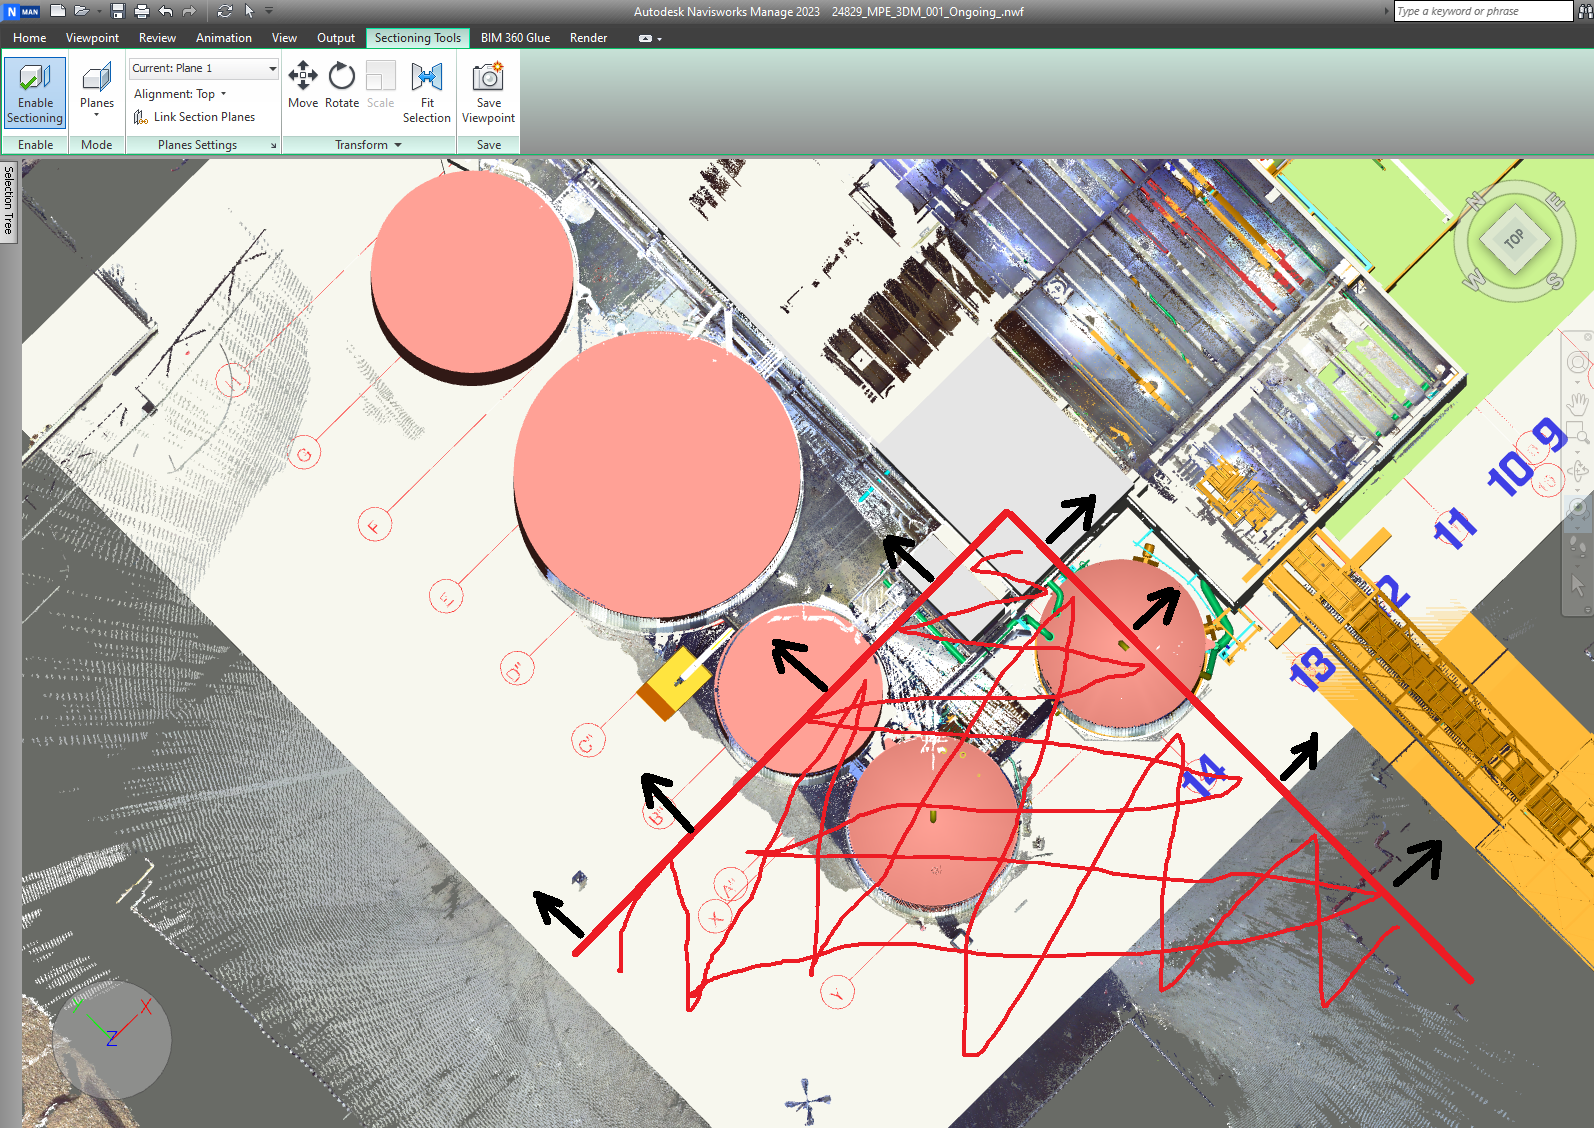The image size is (1594, 1128).
Task: Select the Look Around tool on navigation bar
Action: pos(1578,507)
